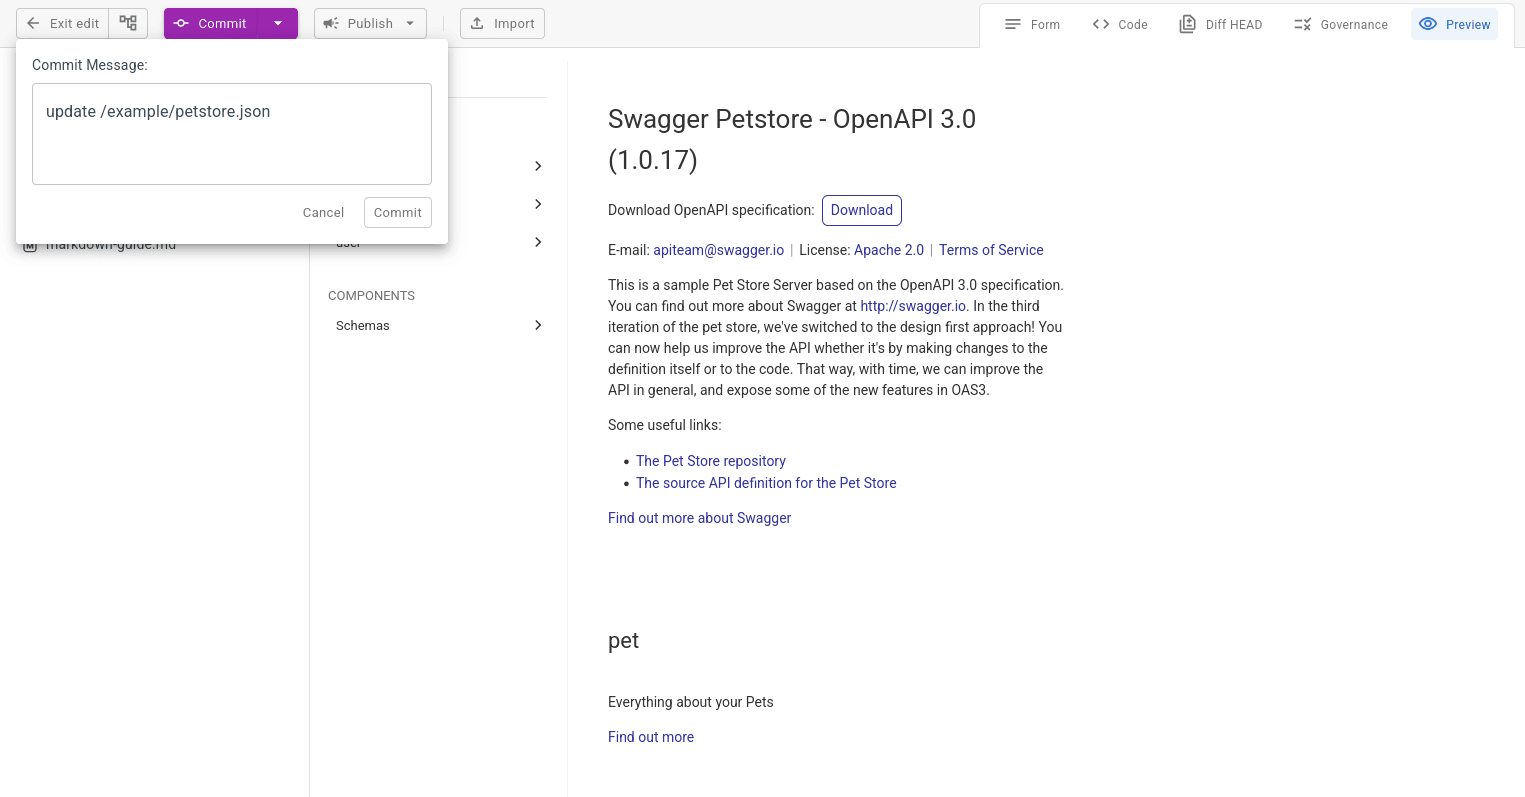Confirm with the dialog Commit button
The width and height of the screenshot is (1525, 797).
(x=398, y=212)
